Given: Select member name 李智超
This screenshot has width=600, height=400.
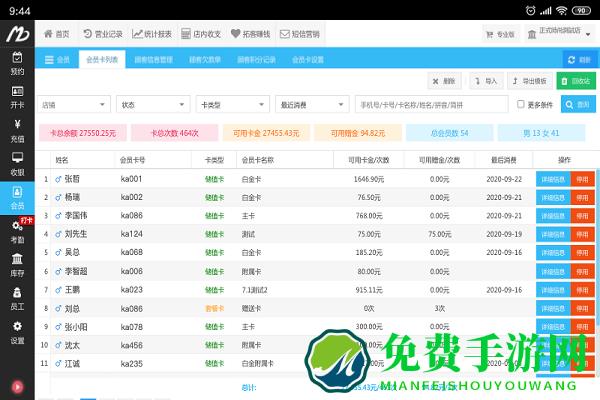Looking at the screenshot, I should 76,271.
